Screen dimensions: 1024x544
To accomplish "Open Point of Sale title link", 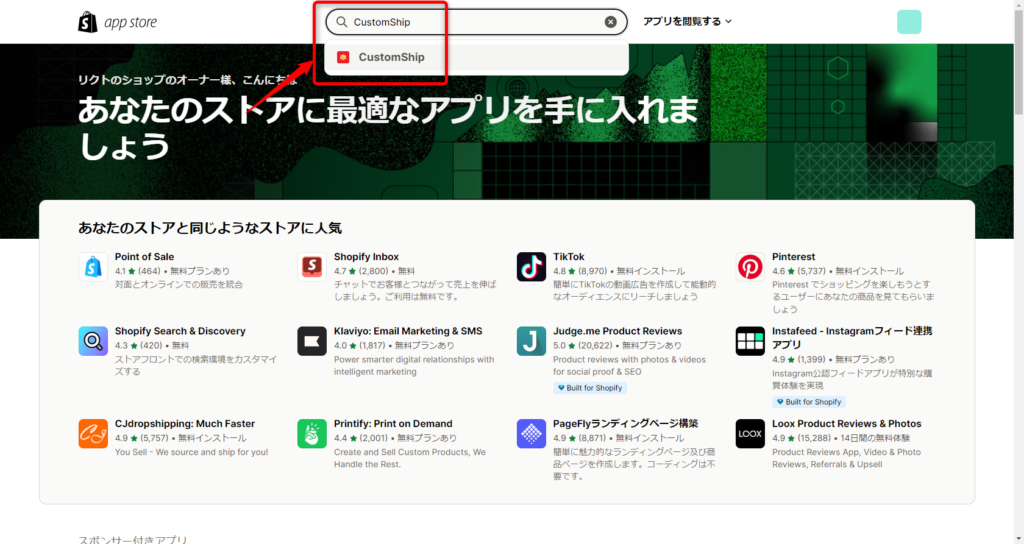I will [x=144, y=257].
